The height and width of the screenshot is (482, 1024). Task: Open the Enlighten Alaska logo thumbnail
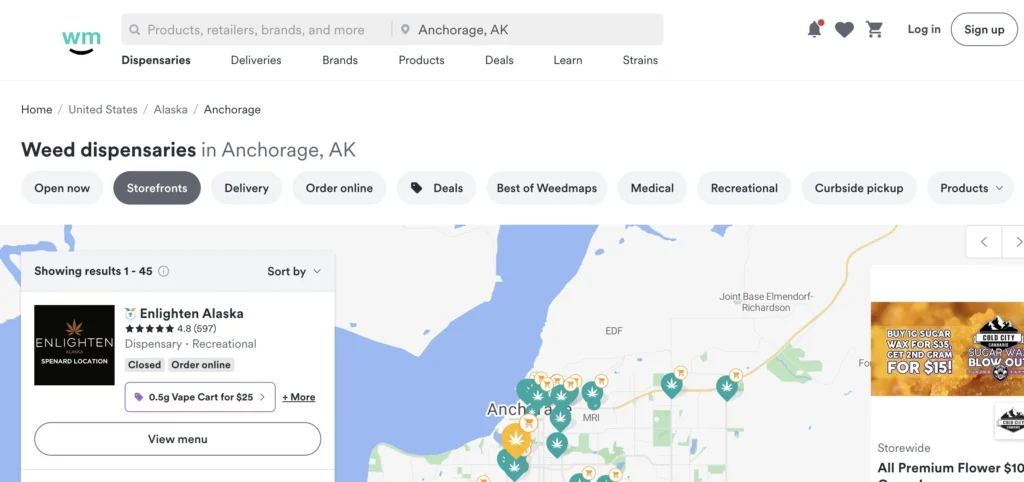74,345
